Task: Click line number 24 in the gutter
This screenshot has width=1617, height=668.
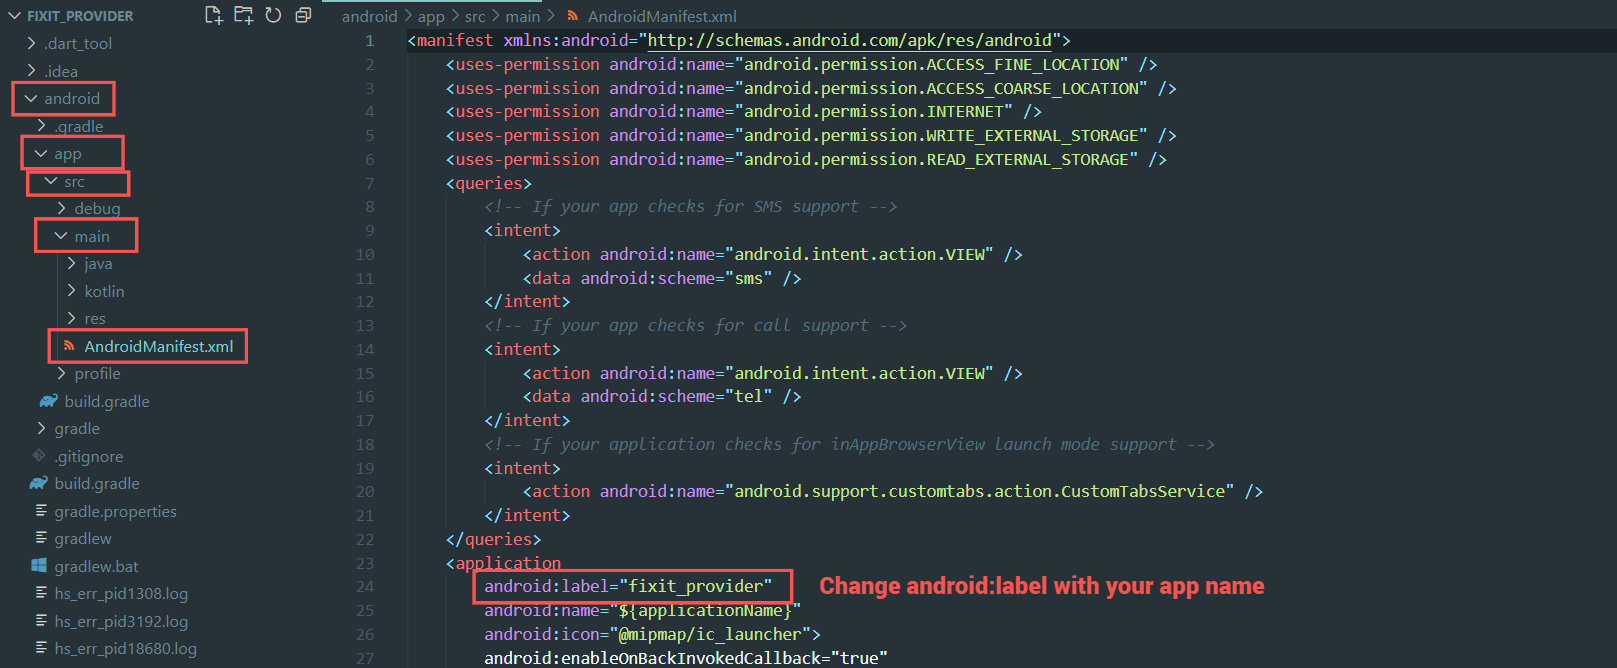Action: click(365, 587)
